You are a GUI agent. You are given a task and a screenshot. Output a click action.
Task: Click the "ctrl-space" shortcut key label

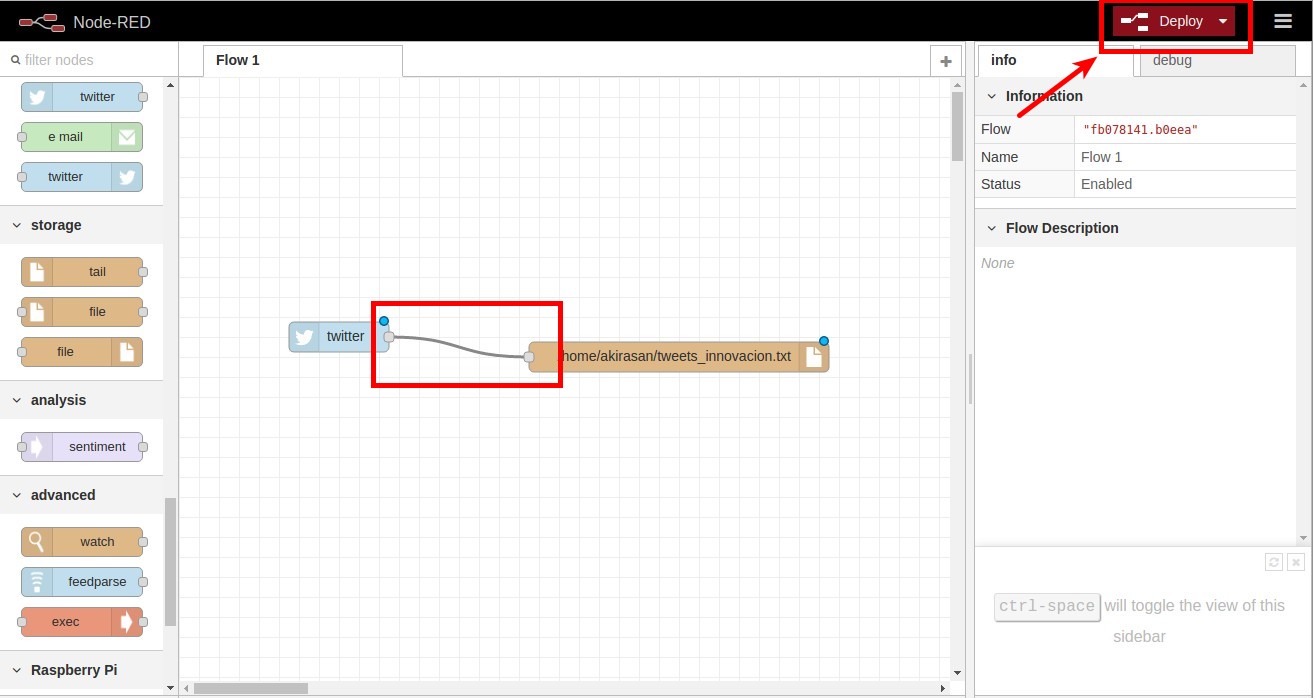[1047, 606]
